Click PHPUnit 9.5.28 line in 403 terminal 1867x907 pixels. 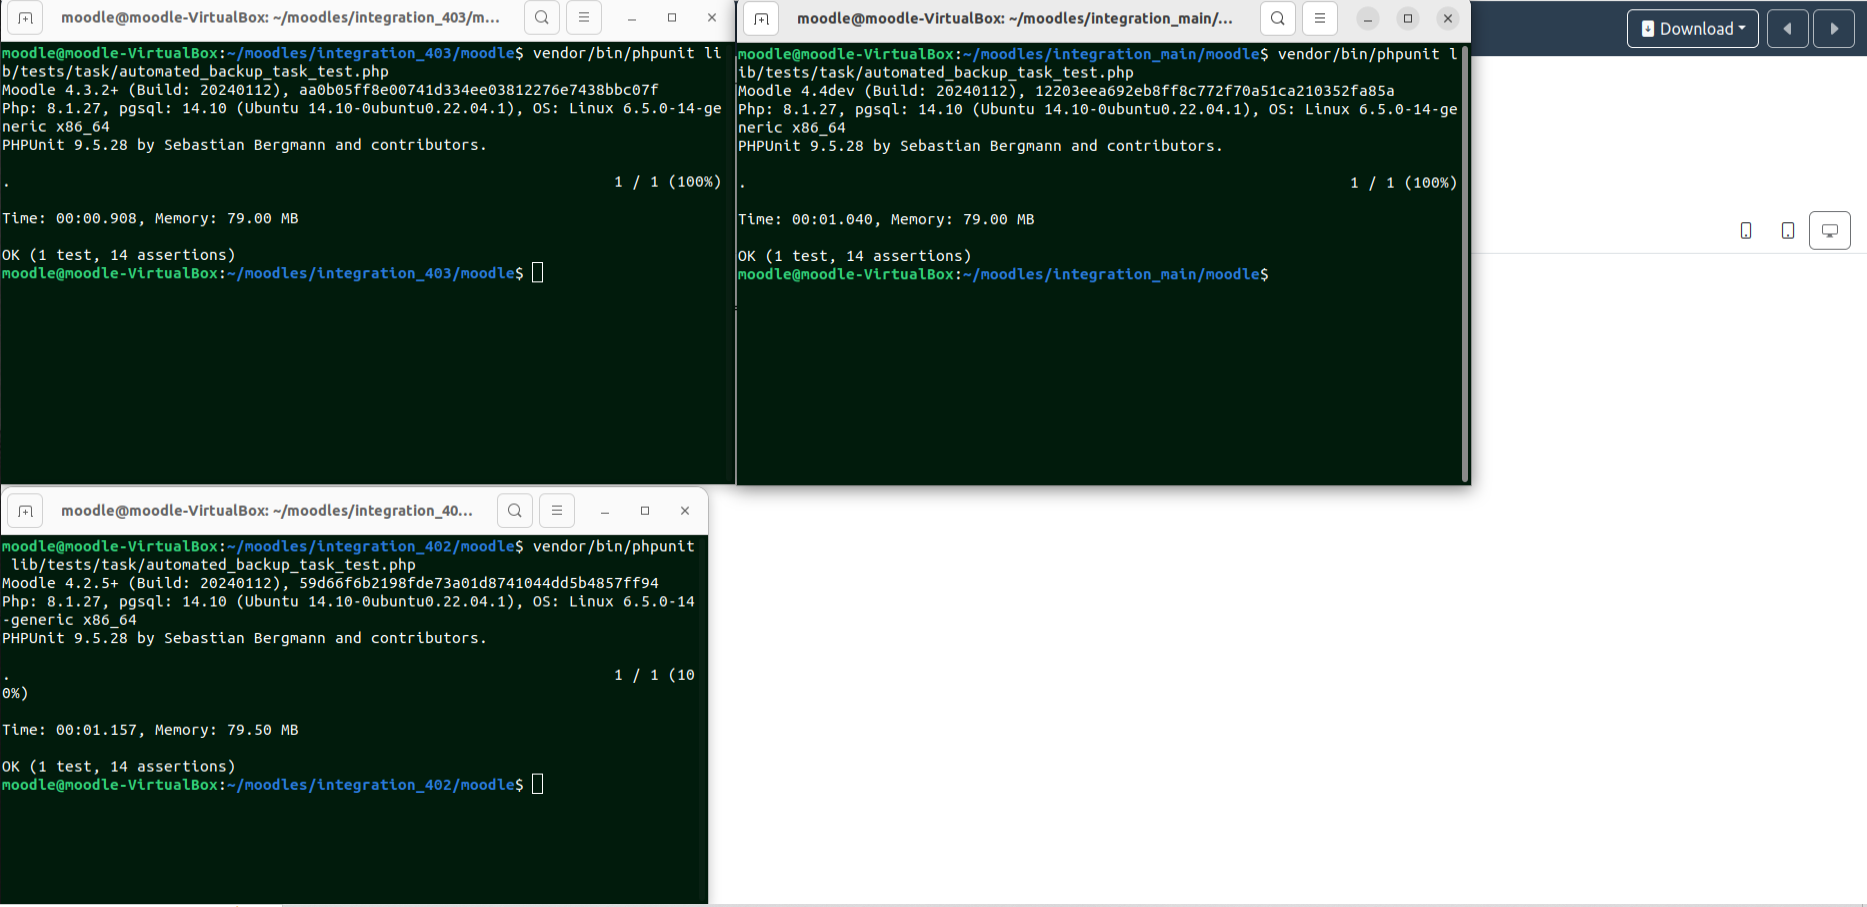(x=244, y=145)
